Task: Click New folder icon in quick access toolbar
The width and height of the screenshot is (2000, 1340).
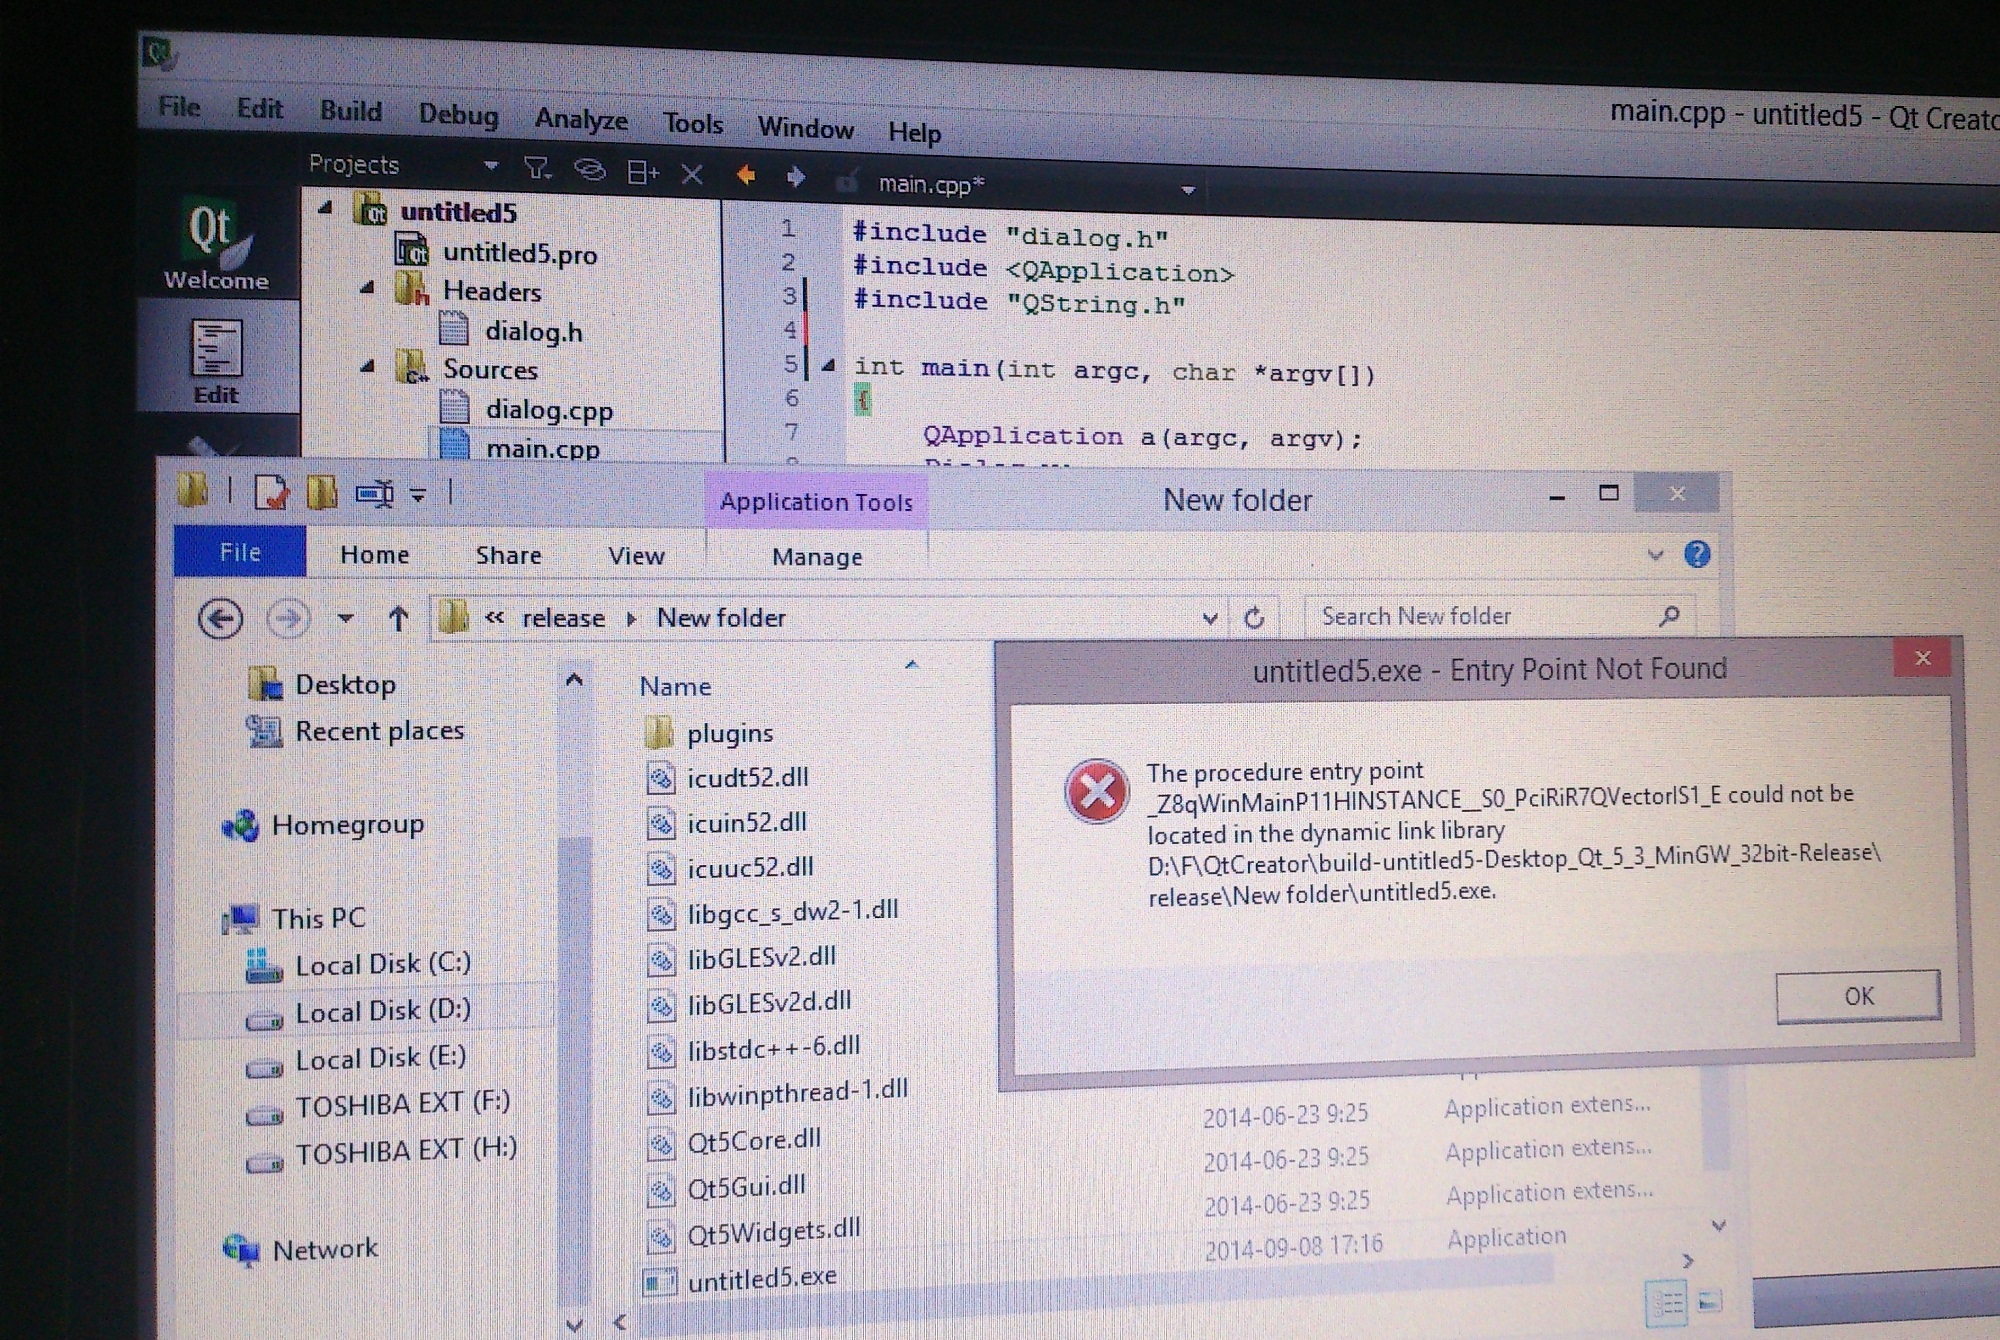Action: (322, 493)
